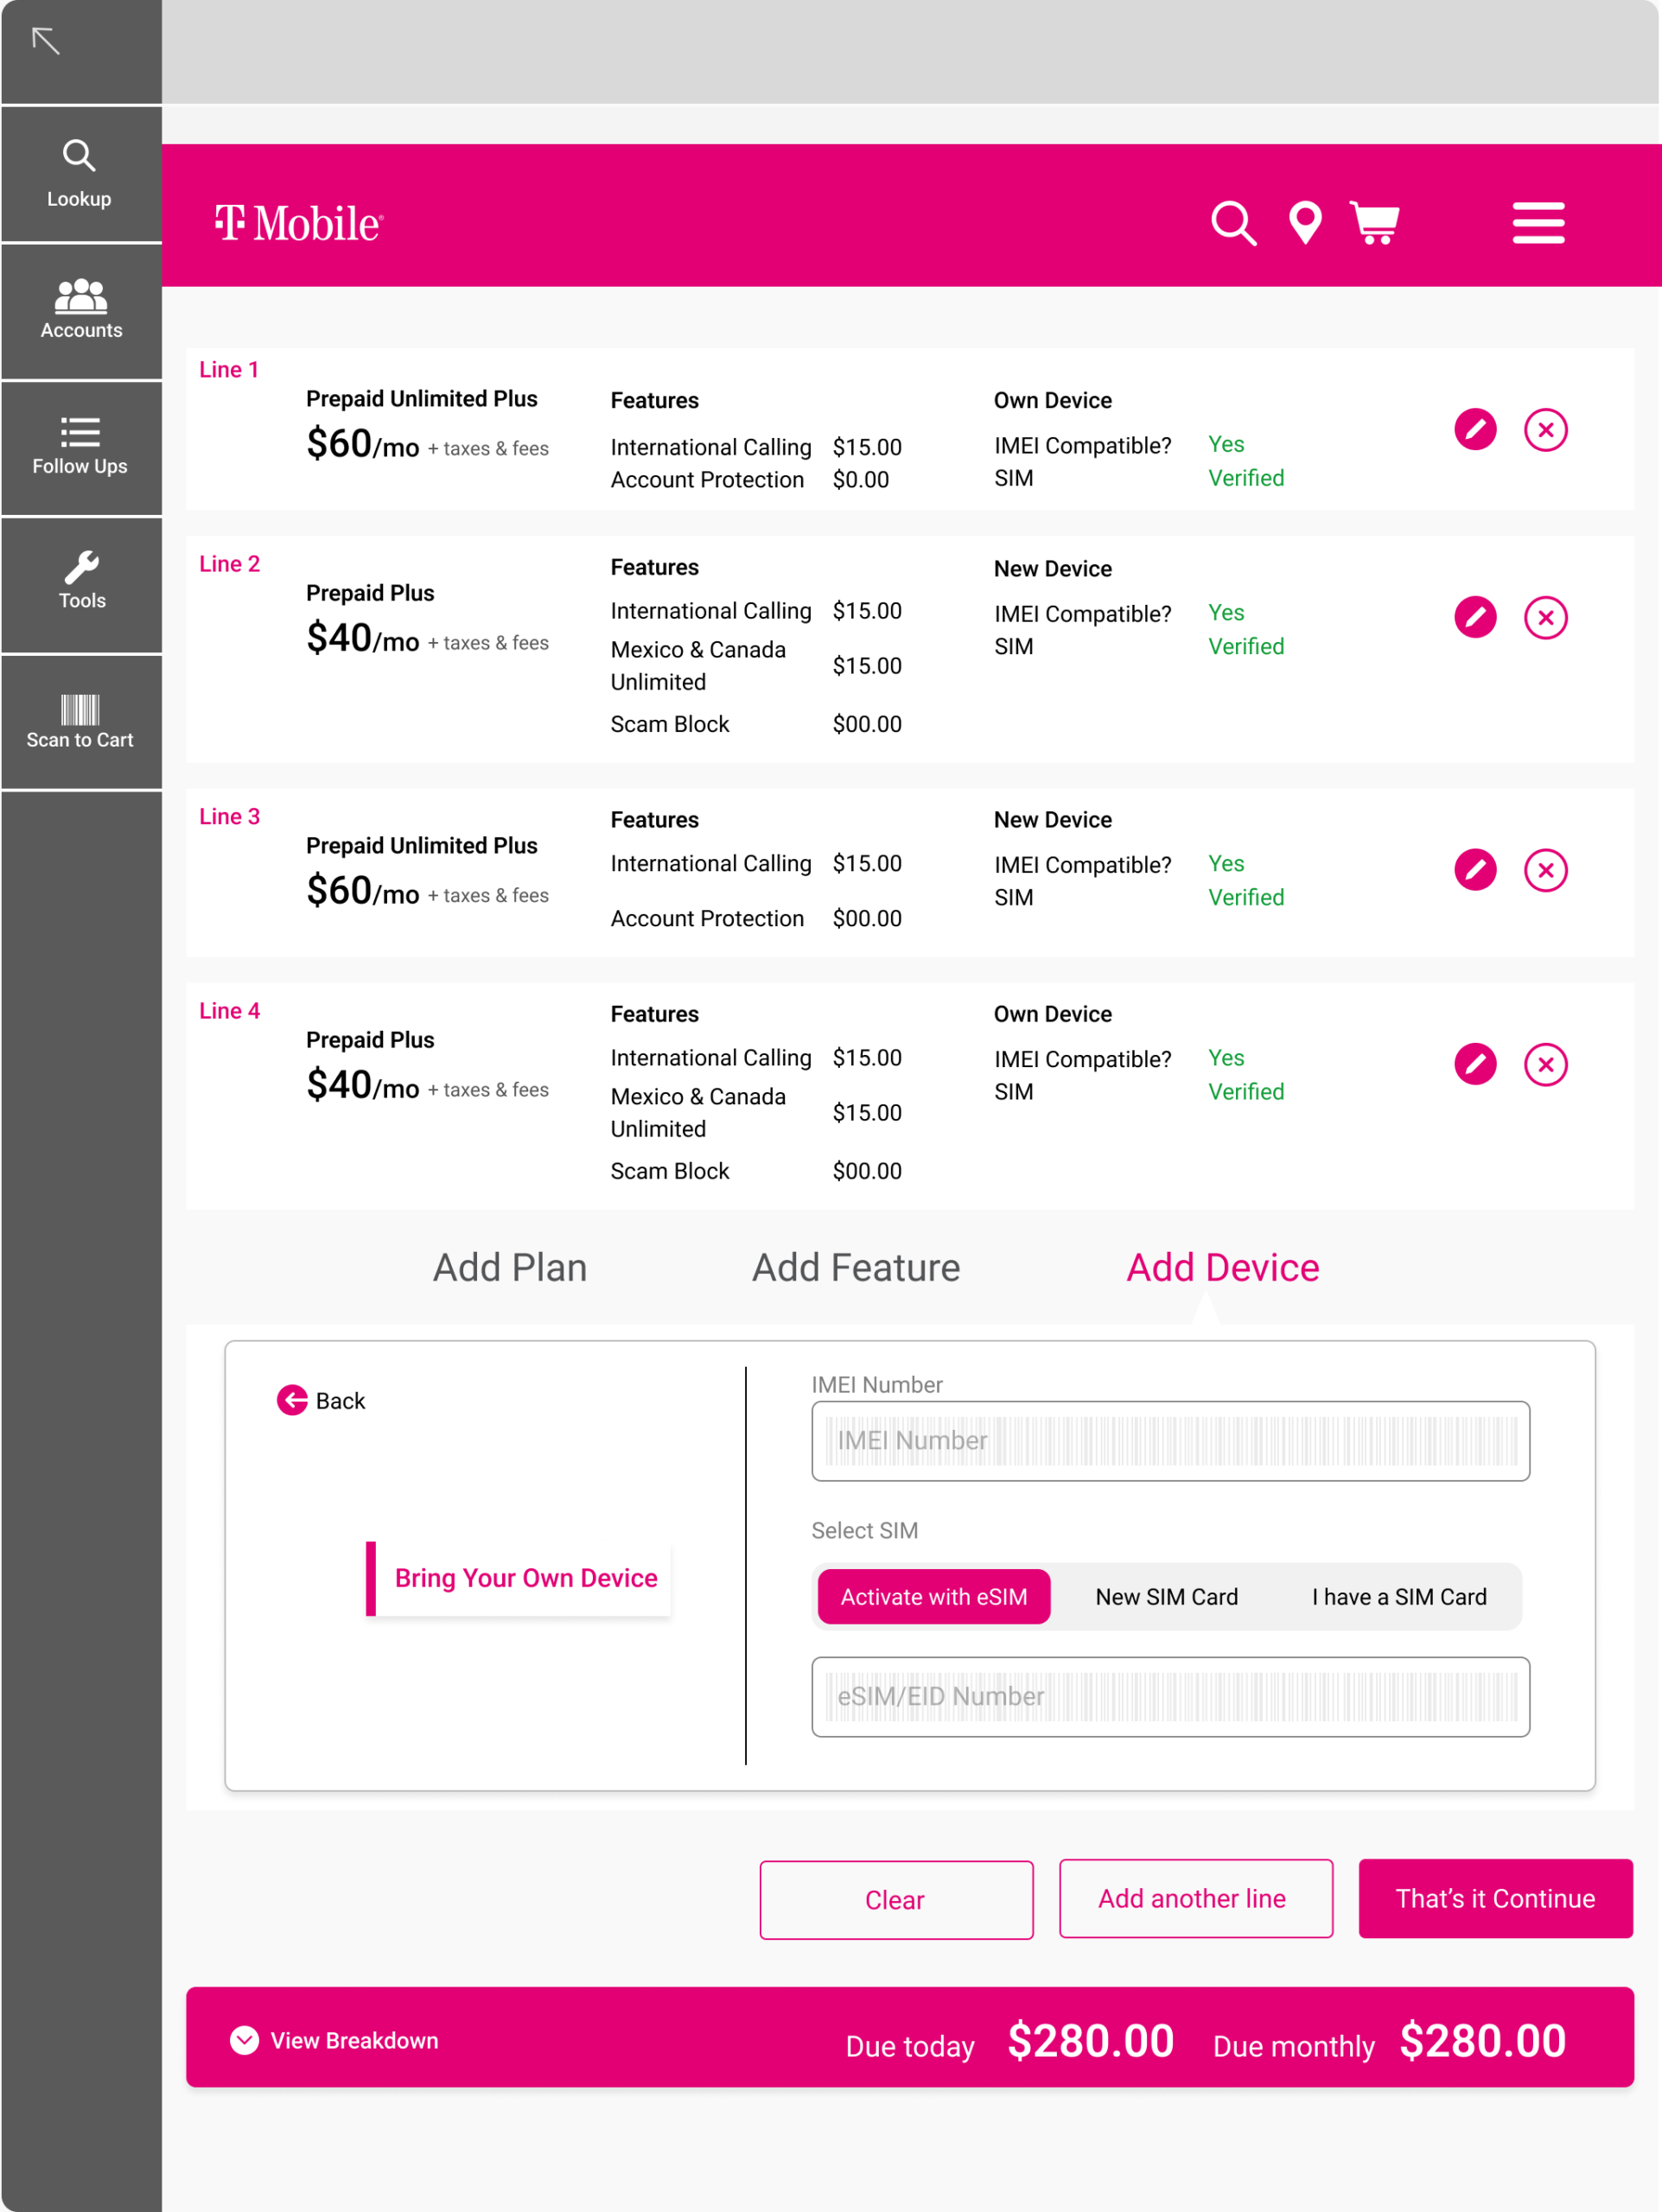The height and width of the screenshot is (2212, 1662).
Task: Switch to Add Feature tab
Action: (x=855, y=1267)
